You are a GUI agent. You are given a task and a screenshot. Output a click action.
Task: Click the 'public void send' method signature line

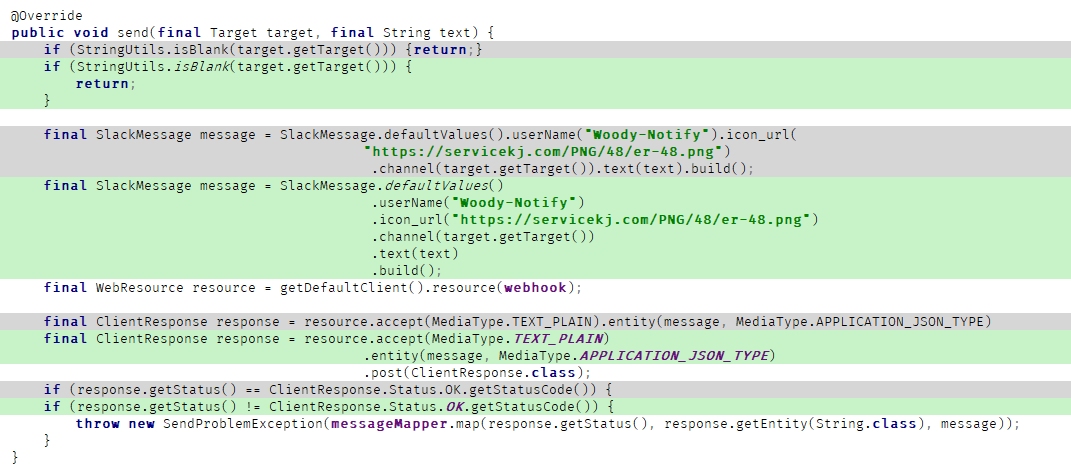(252, 32)
